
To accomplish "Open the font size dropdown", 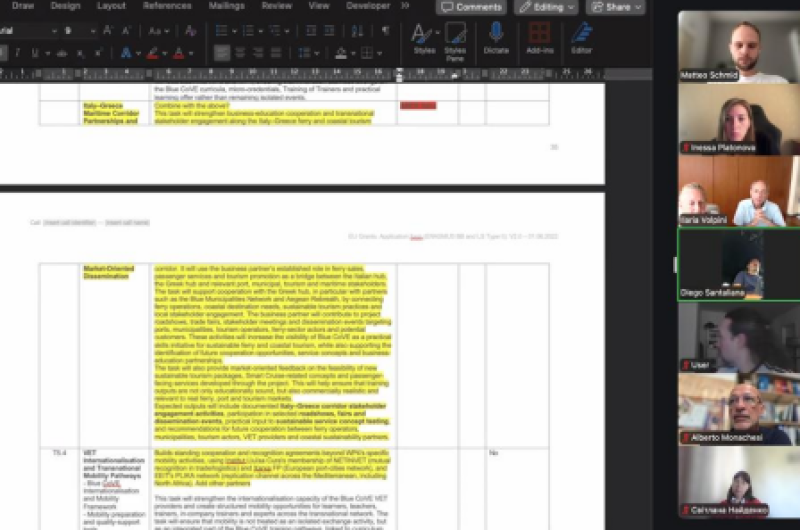I will tap(93, 31).
